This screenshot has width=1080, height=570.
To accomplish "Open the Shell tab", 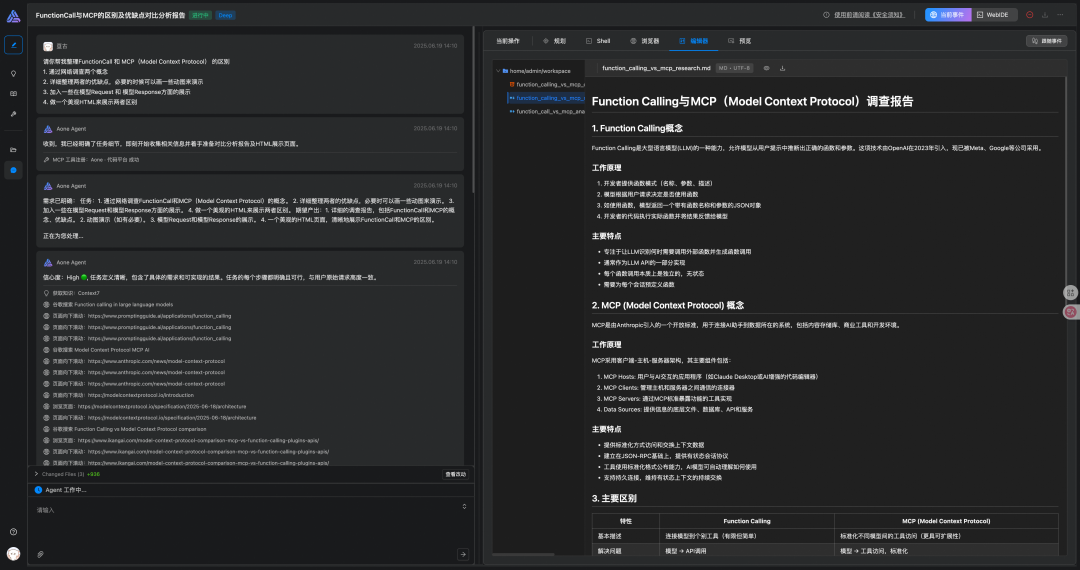I will coord(598,41).
